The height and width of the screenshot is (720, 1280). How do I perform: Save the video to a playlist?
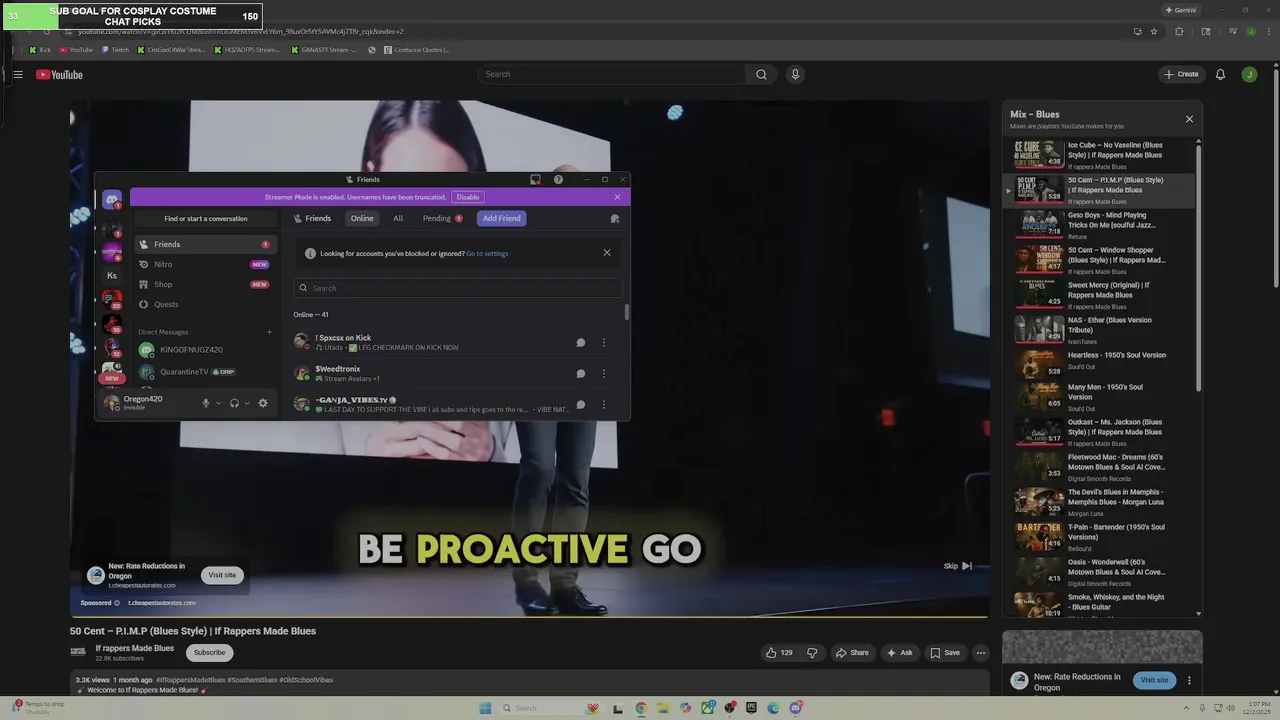pos(945,653)
